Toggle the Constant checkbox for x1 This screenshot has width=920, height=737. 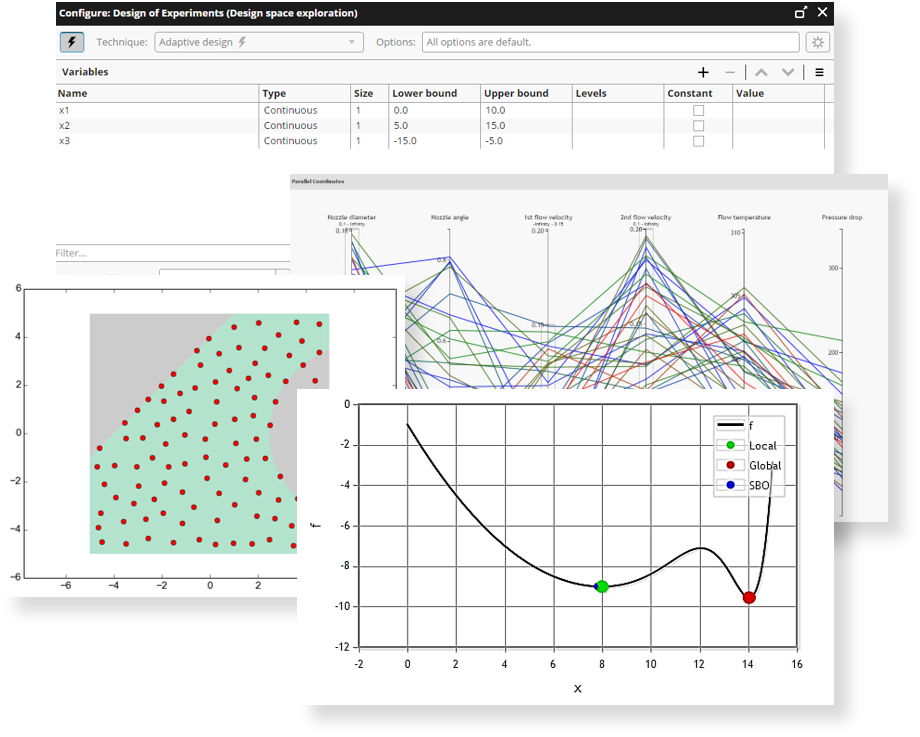tap(698, 110)
